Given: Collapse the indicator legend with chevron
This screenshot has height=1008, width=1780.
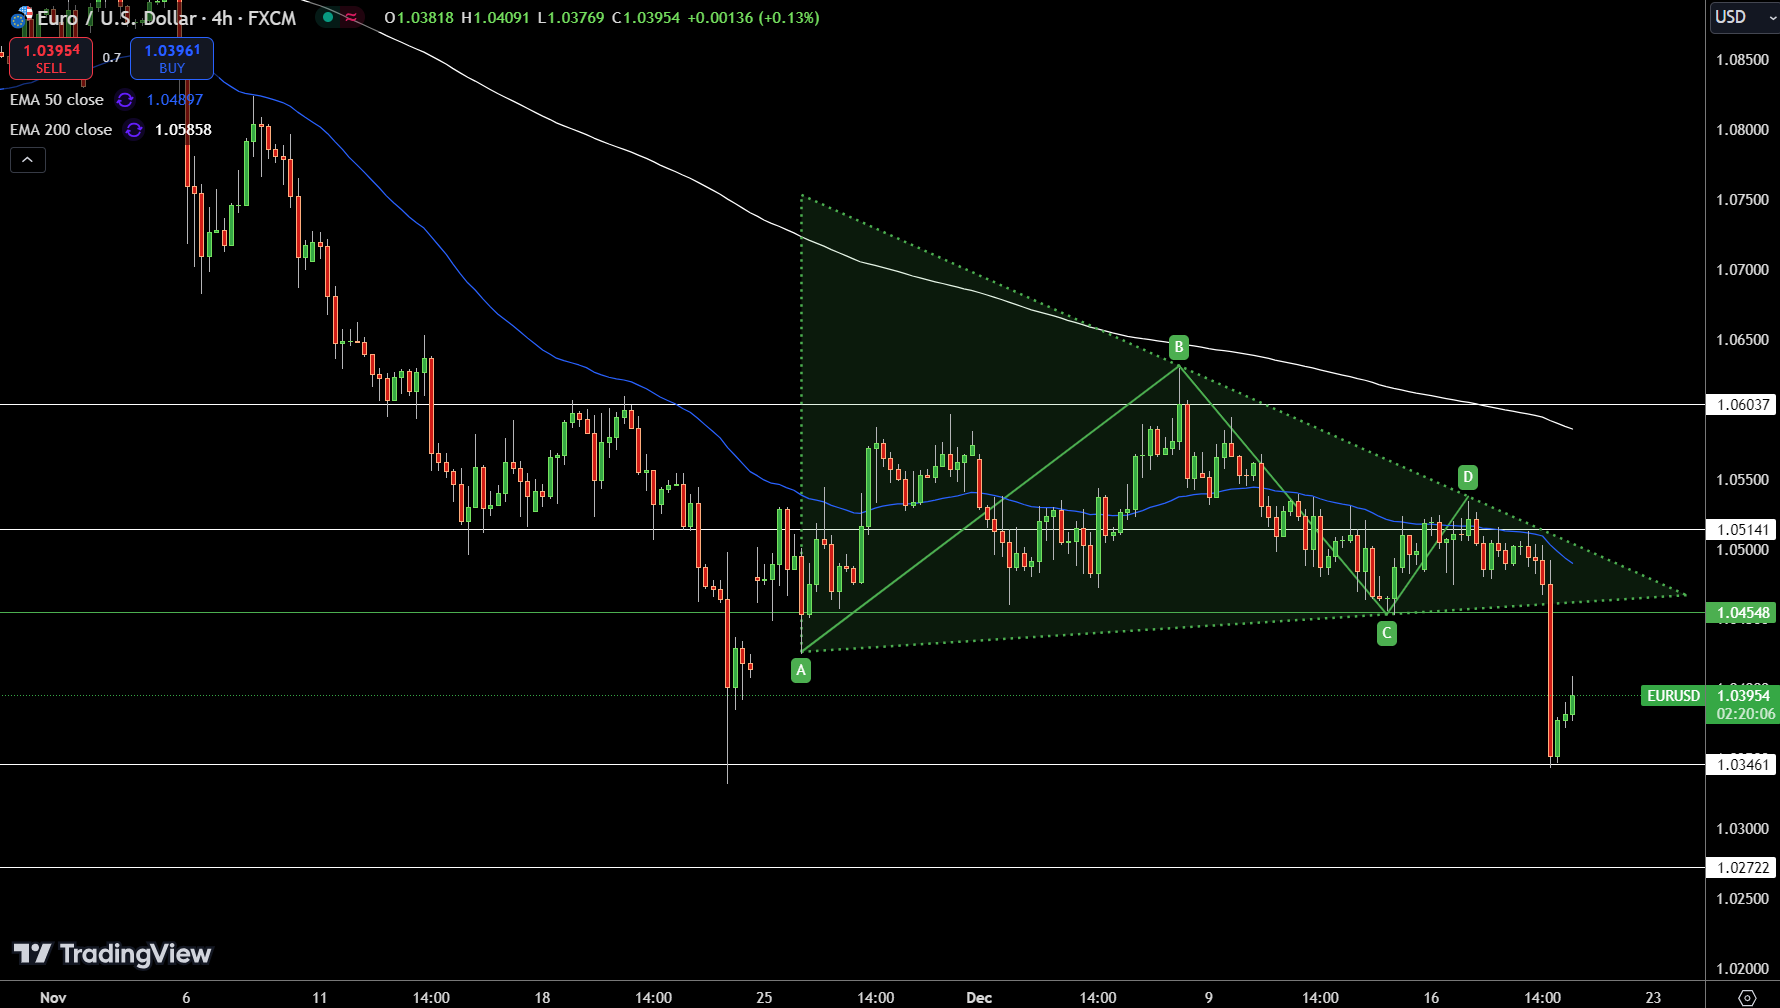Looking at the screenshot, I should pyautogui.click(x=28, y=160).
